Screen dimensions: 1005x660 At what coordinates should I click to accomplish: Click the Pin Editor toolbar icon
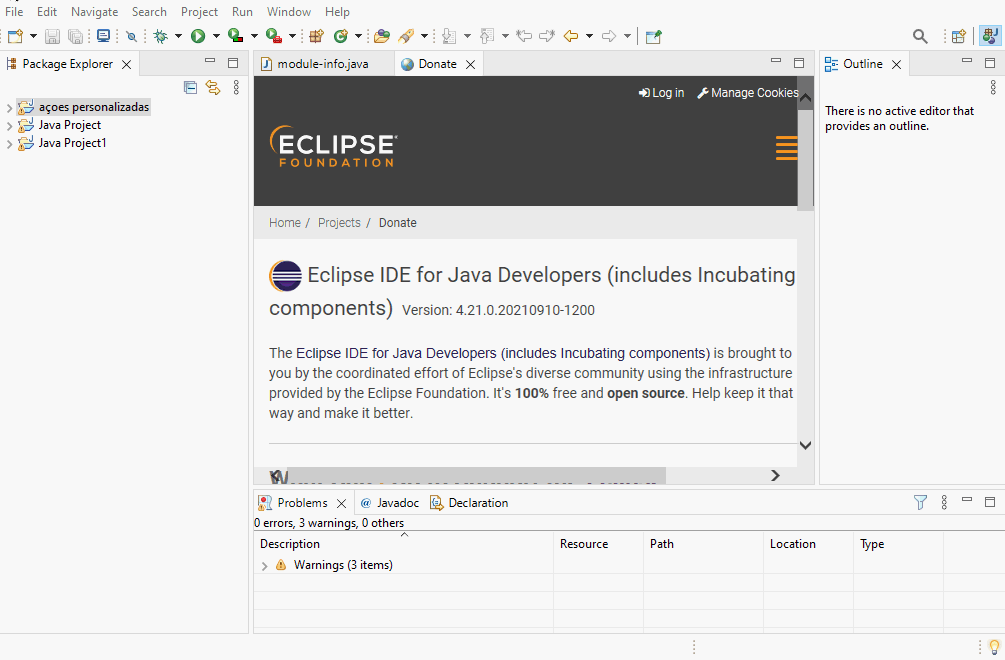pyautogui.click(x=654, y=37)
